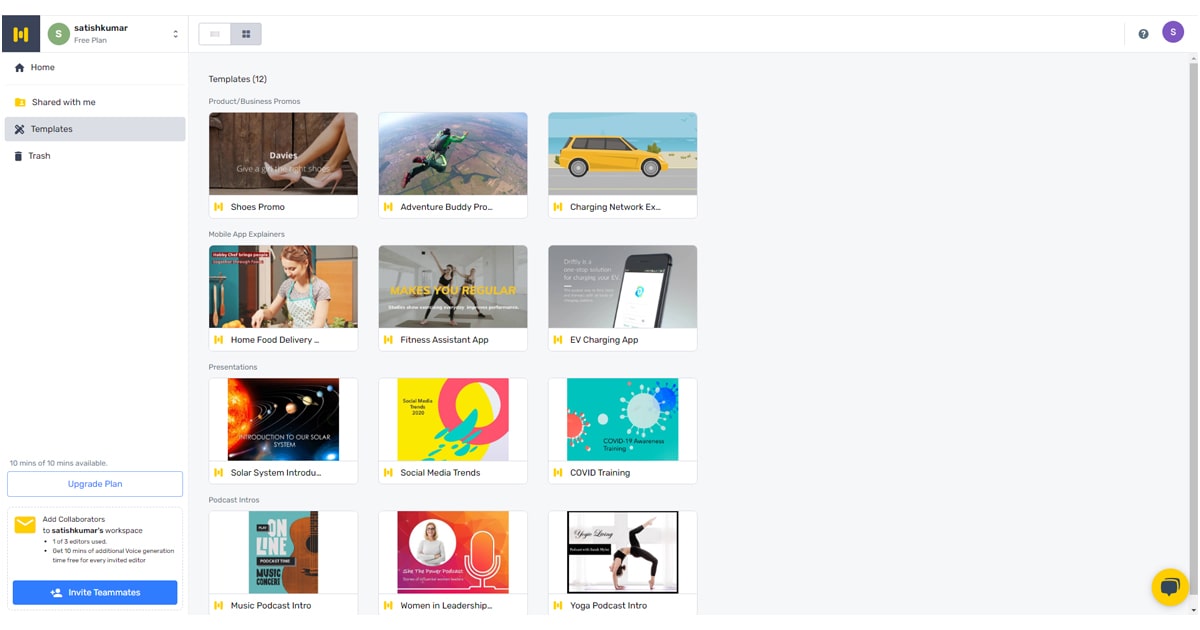Click the Trash bin icon
This screenshot has height=630, width=1200.
coord(19,156)
